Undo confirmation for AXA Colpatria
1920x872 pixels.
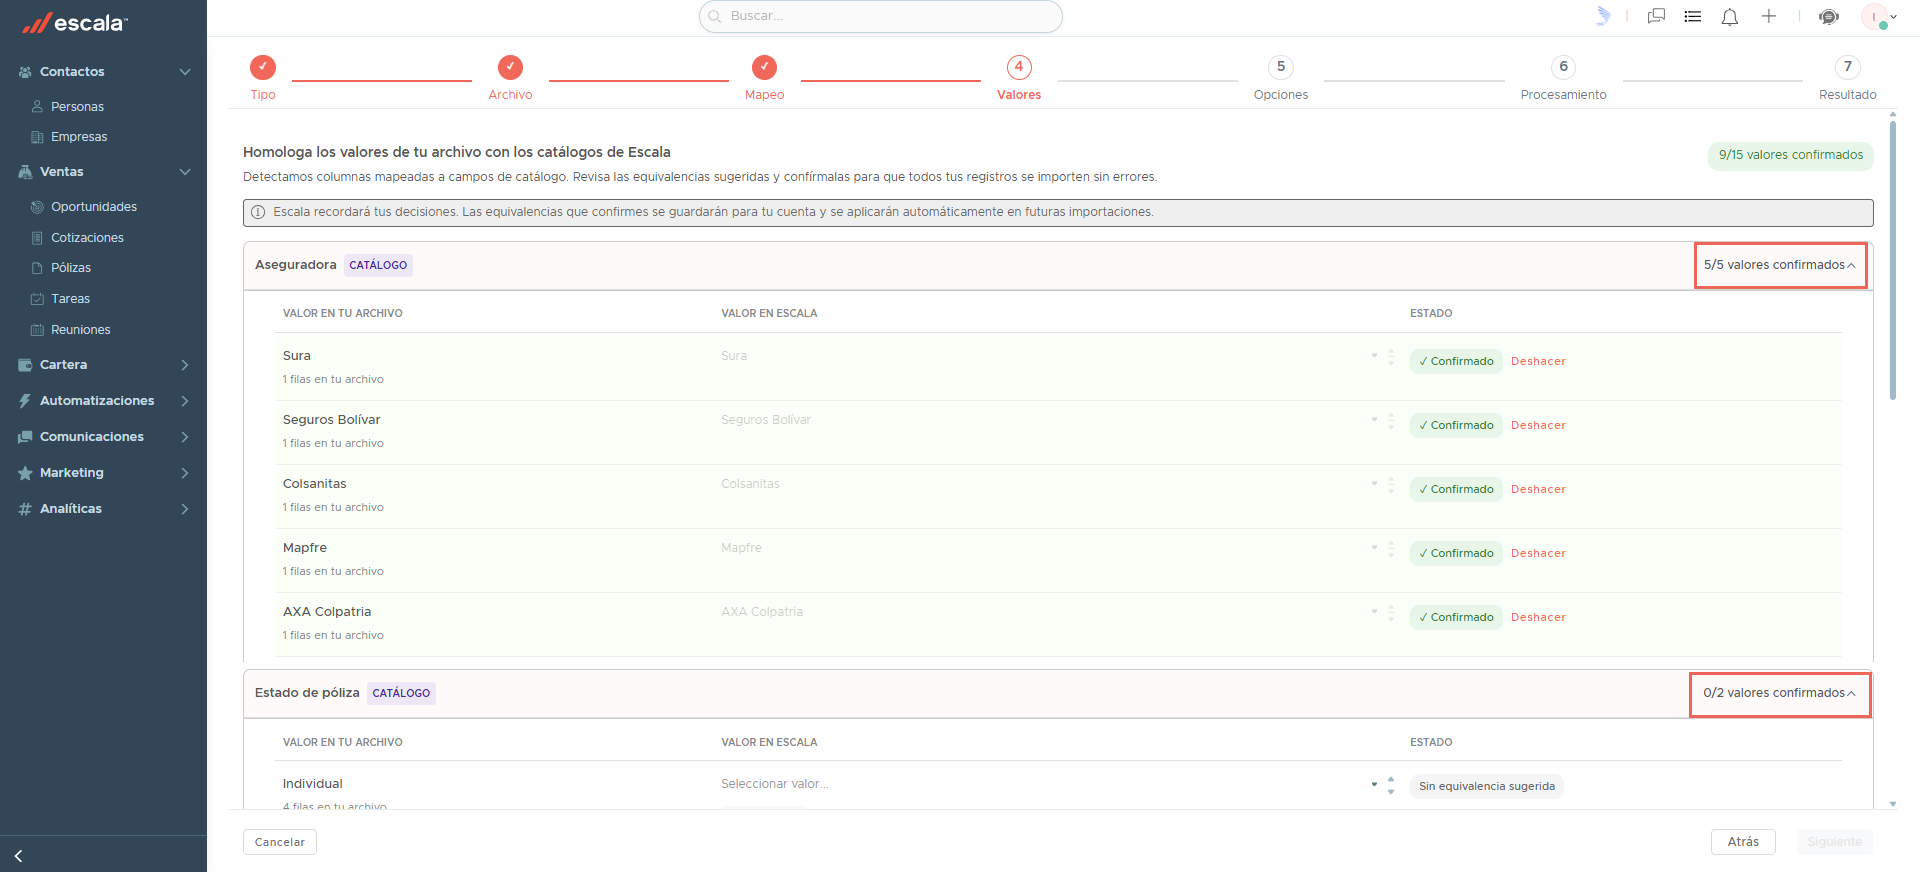(x=1538, y=617)
